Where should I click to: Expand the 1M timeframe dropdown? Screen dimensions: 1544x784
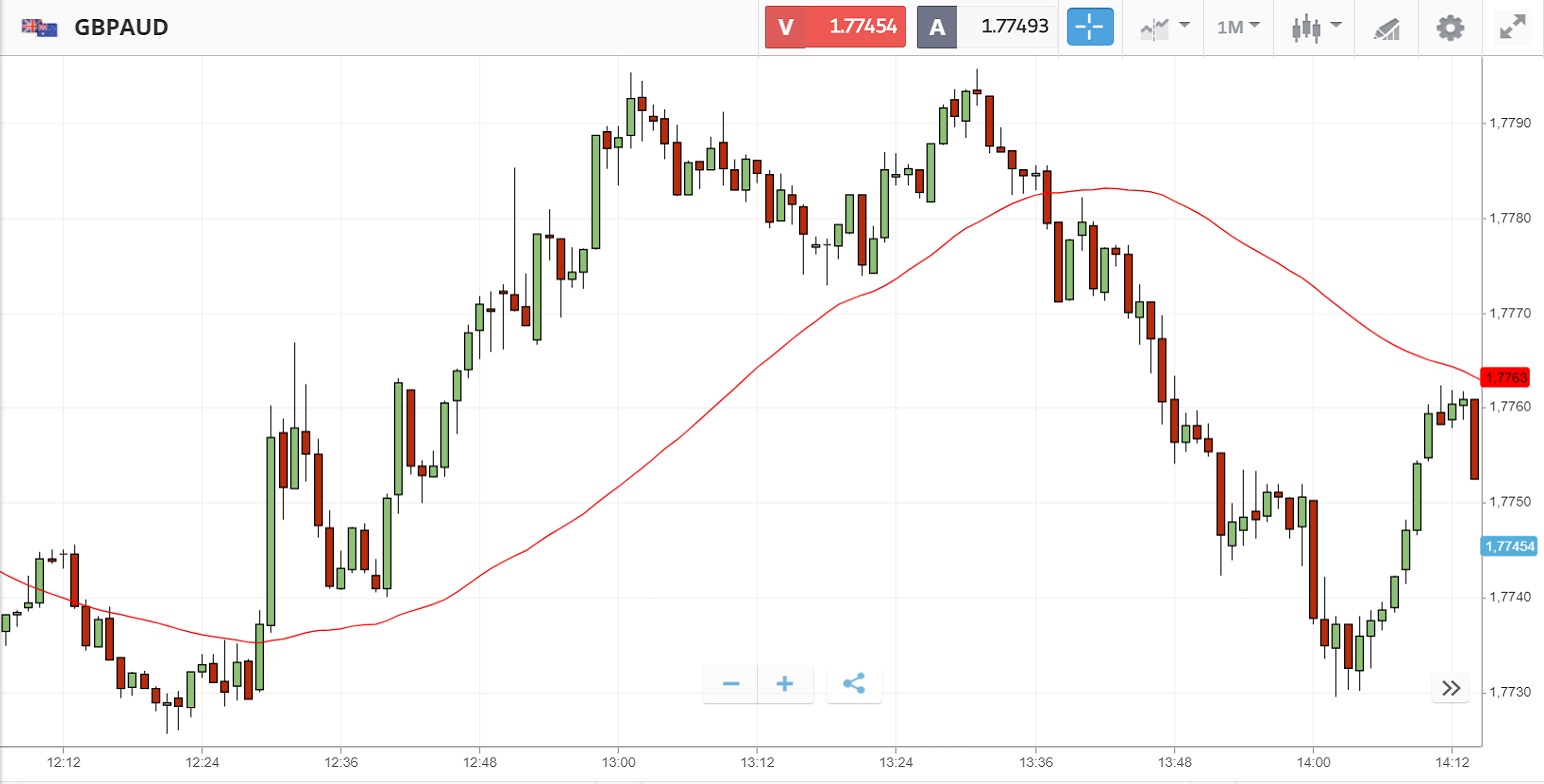(x=1238, y=27)
